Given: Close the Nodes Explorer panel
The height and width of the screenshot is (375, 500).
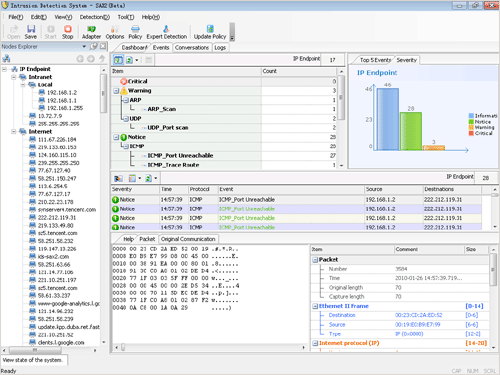Looking at the screenshot, I should point(103,46).
